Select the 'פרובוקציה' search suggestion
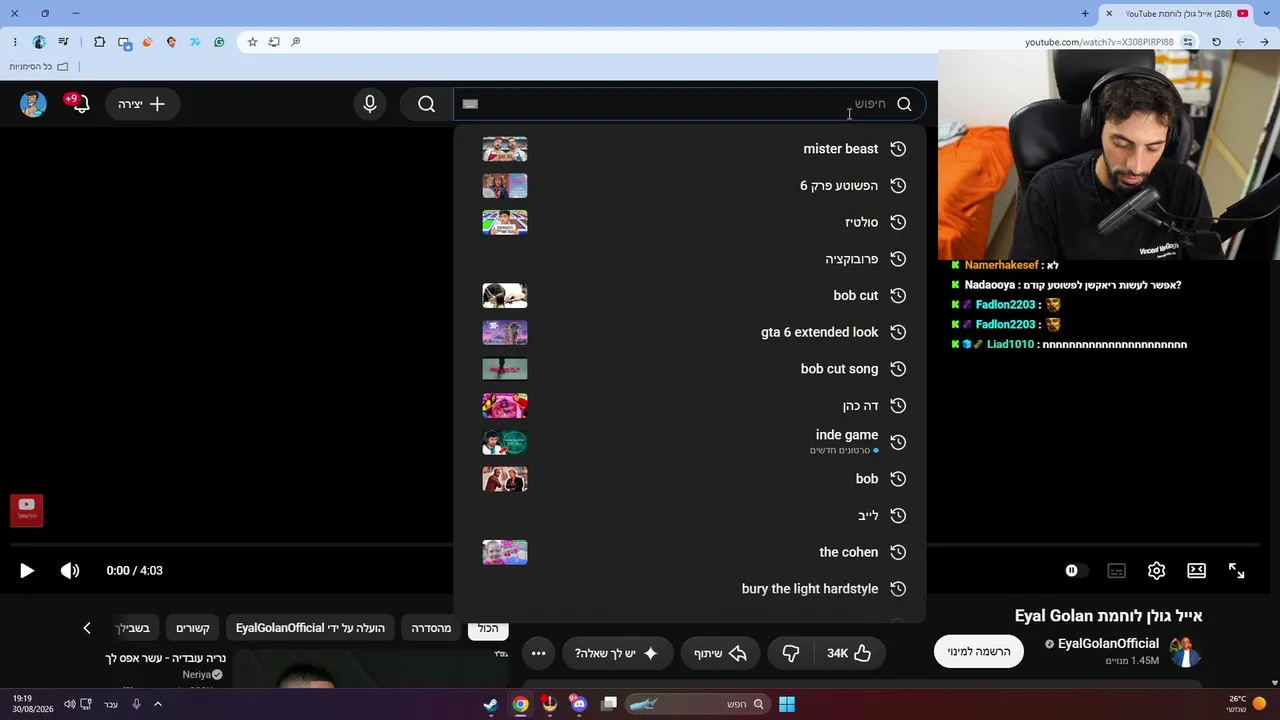The height and width of the screenshot is (720, 1280). 690,259
